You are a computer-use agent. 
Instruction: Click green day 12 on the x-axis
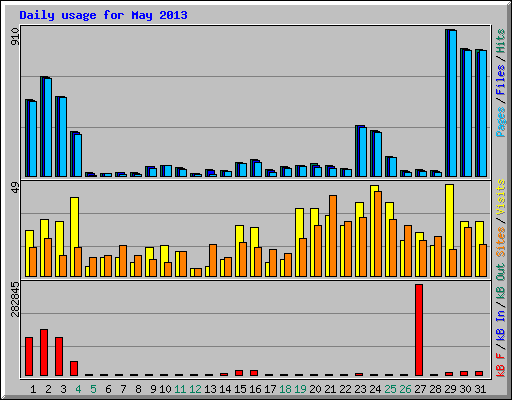[x=195, y=389]
